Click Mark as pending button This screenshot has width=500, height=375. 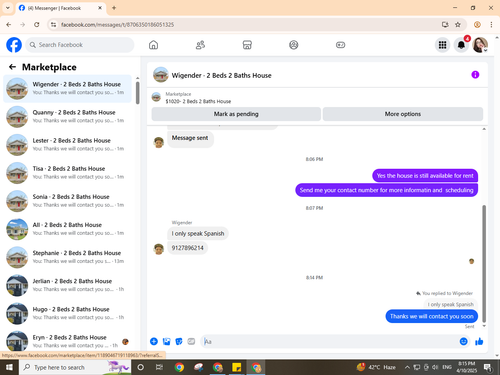236,114
